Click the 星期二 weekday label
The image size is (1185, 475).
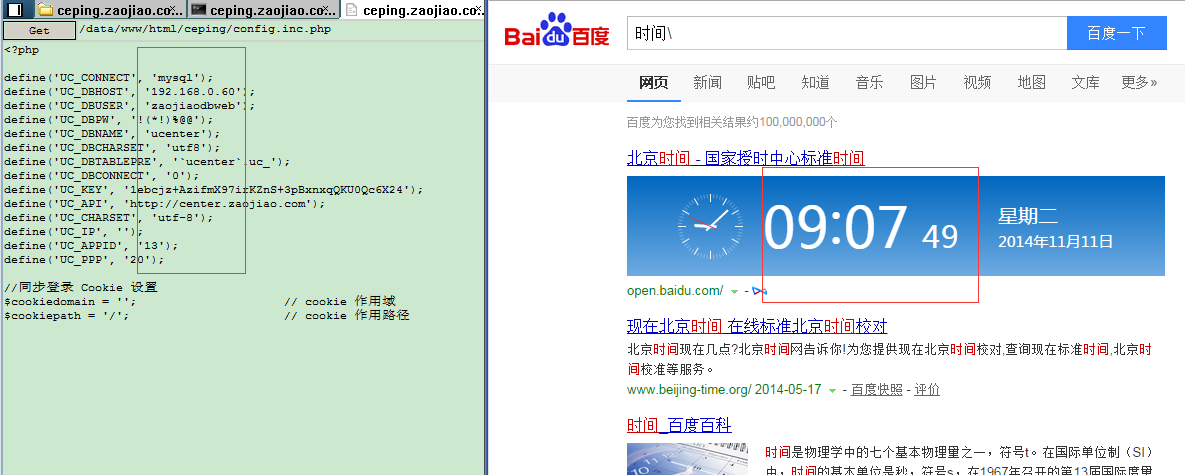tap(1028, 217)
